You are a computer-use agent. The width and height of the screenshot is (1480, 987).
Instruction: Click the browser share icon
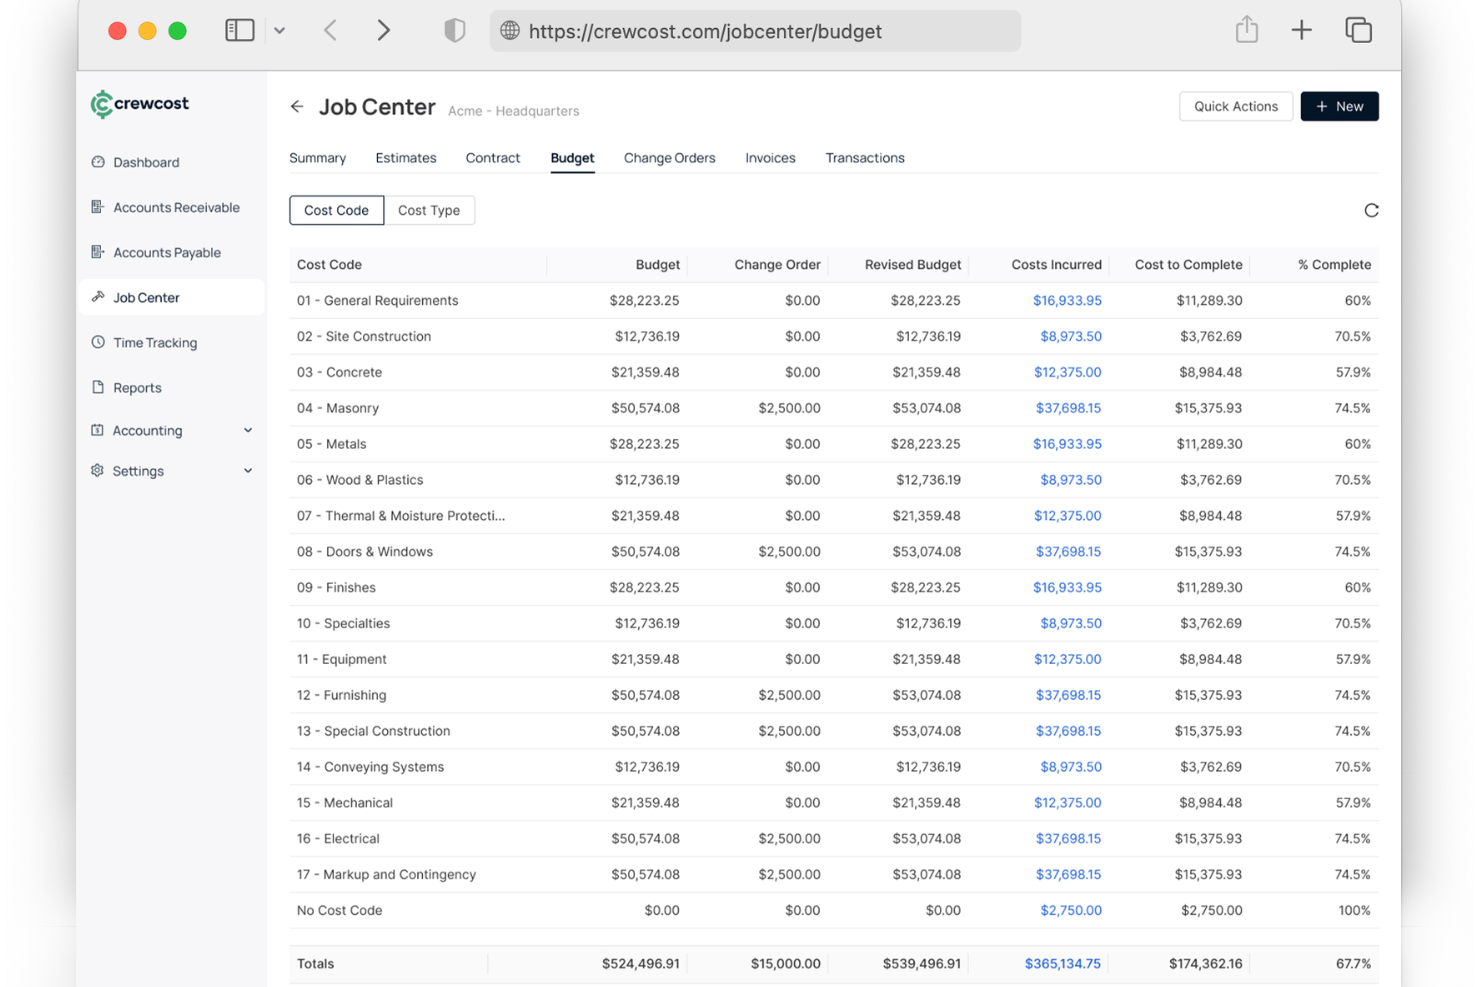(1246, 30)
